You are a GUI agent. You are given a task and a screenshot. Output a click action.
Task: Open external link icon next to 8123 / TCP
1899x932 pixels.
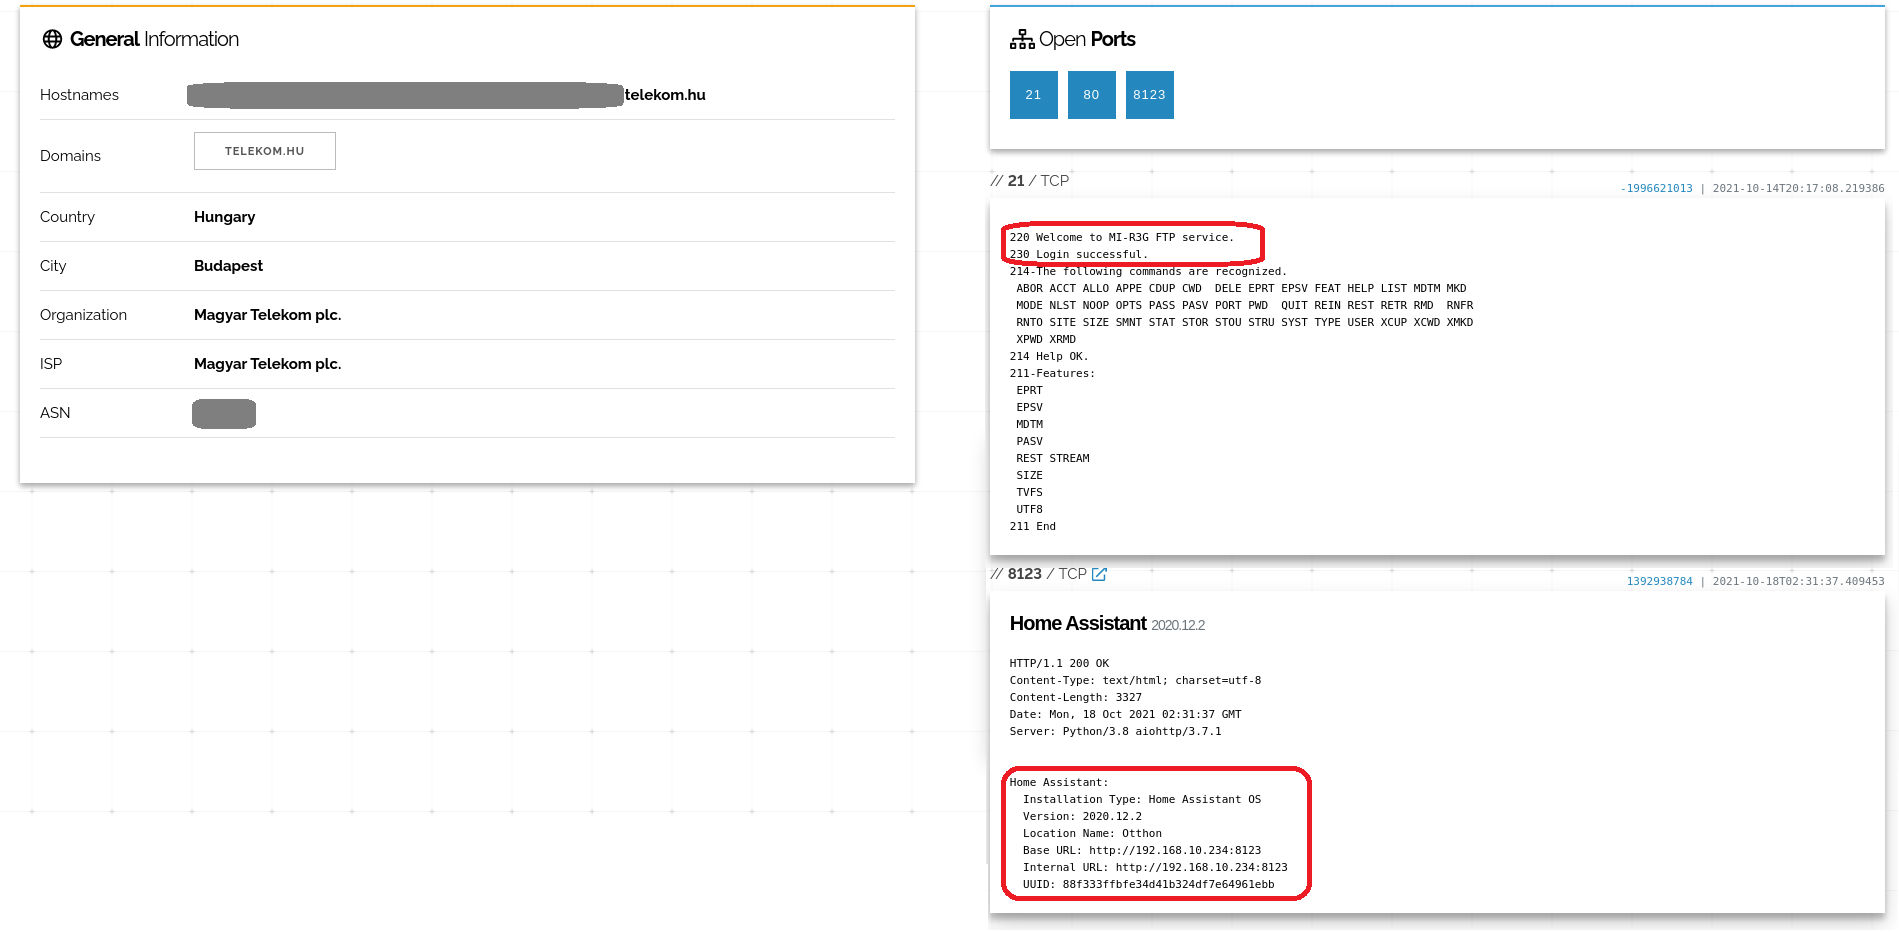click(1099, 574)
